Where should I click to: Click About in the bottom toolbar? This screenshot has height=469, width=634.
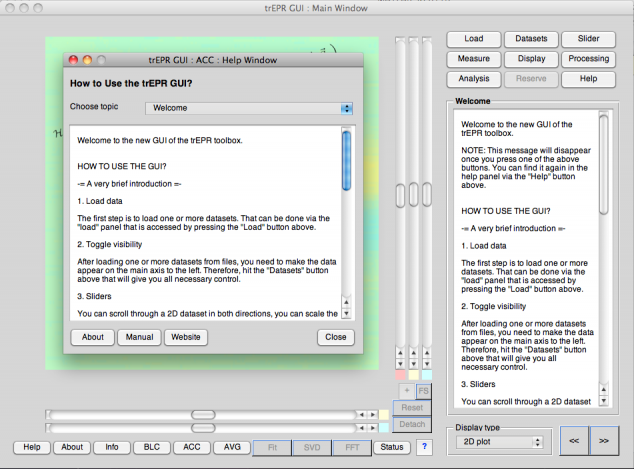(x=72, y=447)
